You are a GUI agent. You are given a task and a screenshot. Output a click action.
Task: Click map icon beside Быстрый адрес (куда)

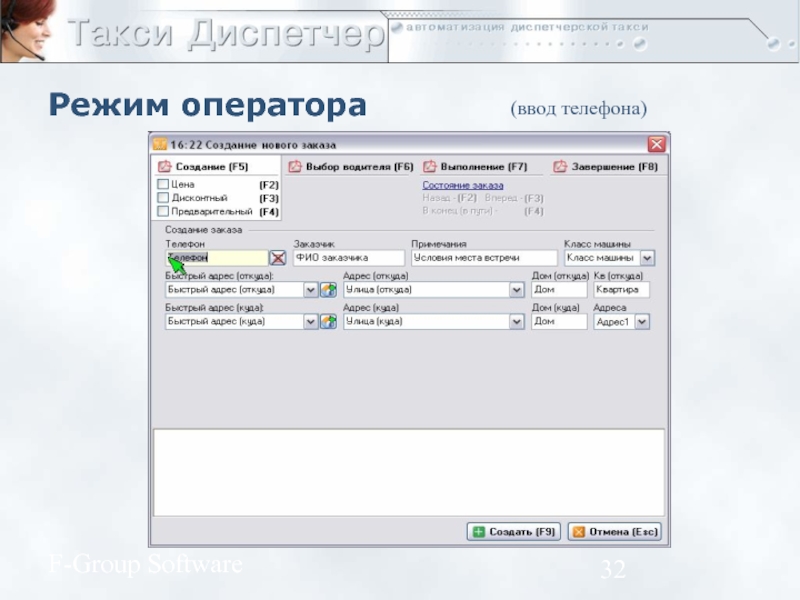tap(328, 321)
